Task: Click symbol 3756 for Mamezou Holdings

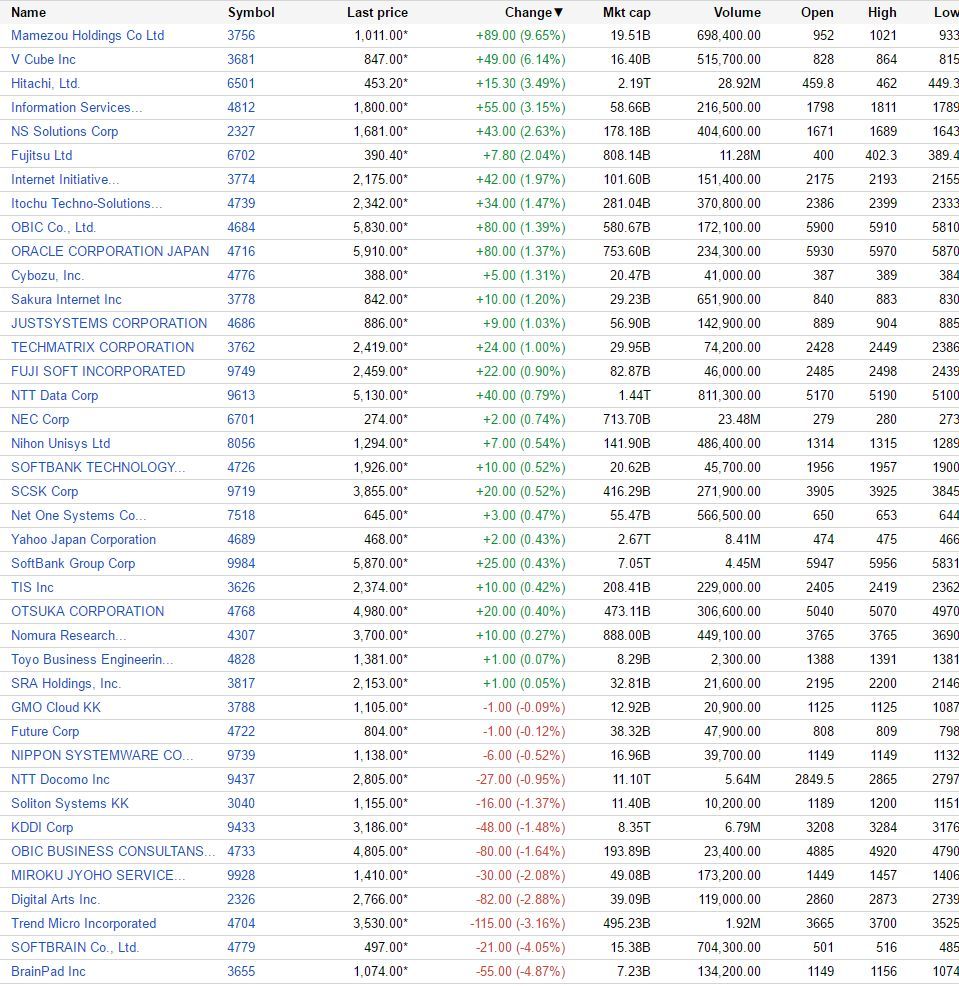Action: (241, 35)
